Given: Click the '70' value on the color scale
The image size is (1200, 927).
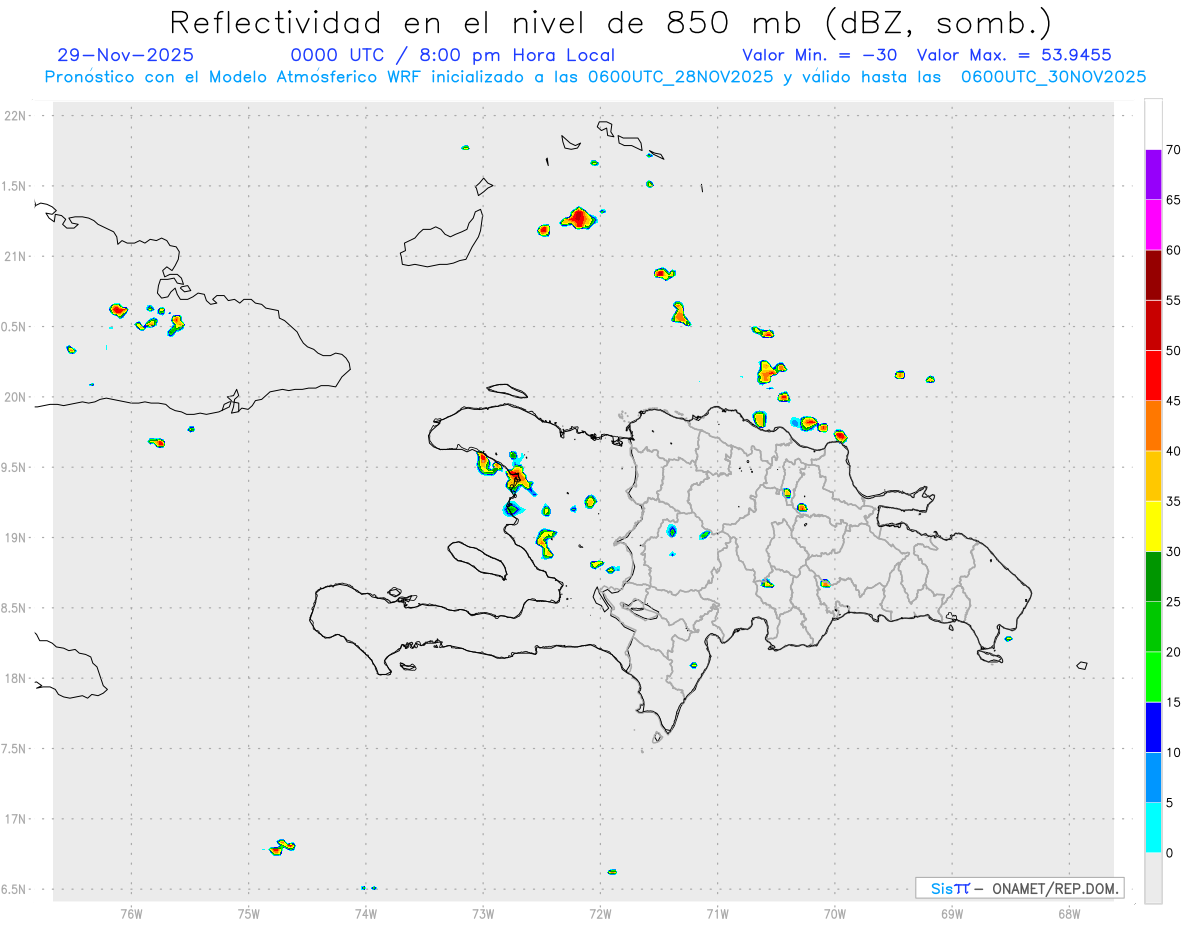Looking at the screenshot, I should pyautogui.click(x=1174, y=150).
